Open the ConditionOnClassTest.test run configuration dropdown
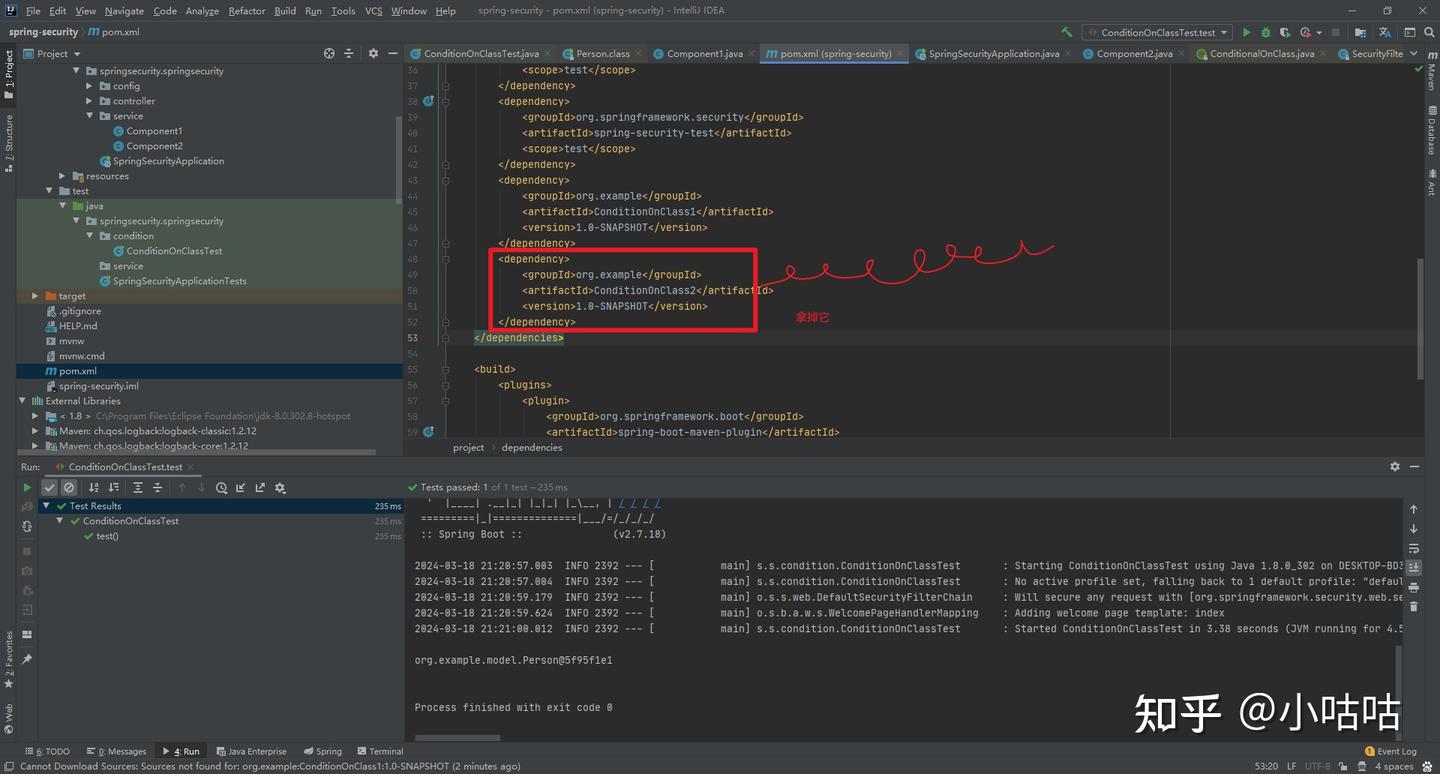Screen dimensions: 1440x774 click(1158, 32)
